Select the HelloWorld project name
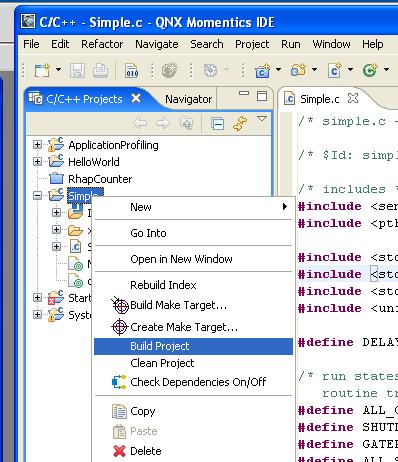The image size is (398, 462). coord(94,162)
